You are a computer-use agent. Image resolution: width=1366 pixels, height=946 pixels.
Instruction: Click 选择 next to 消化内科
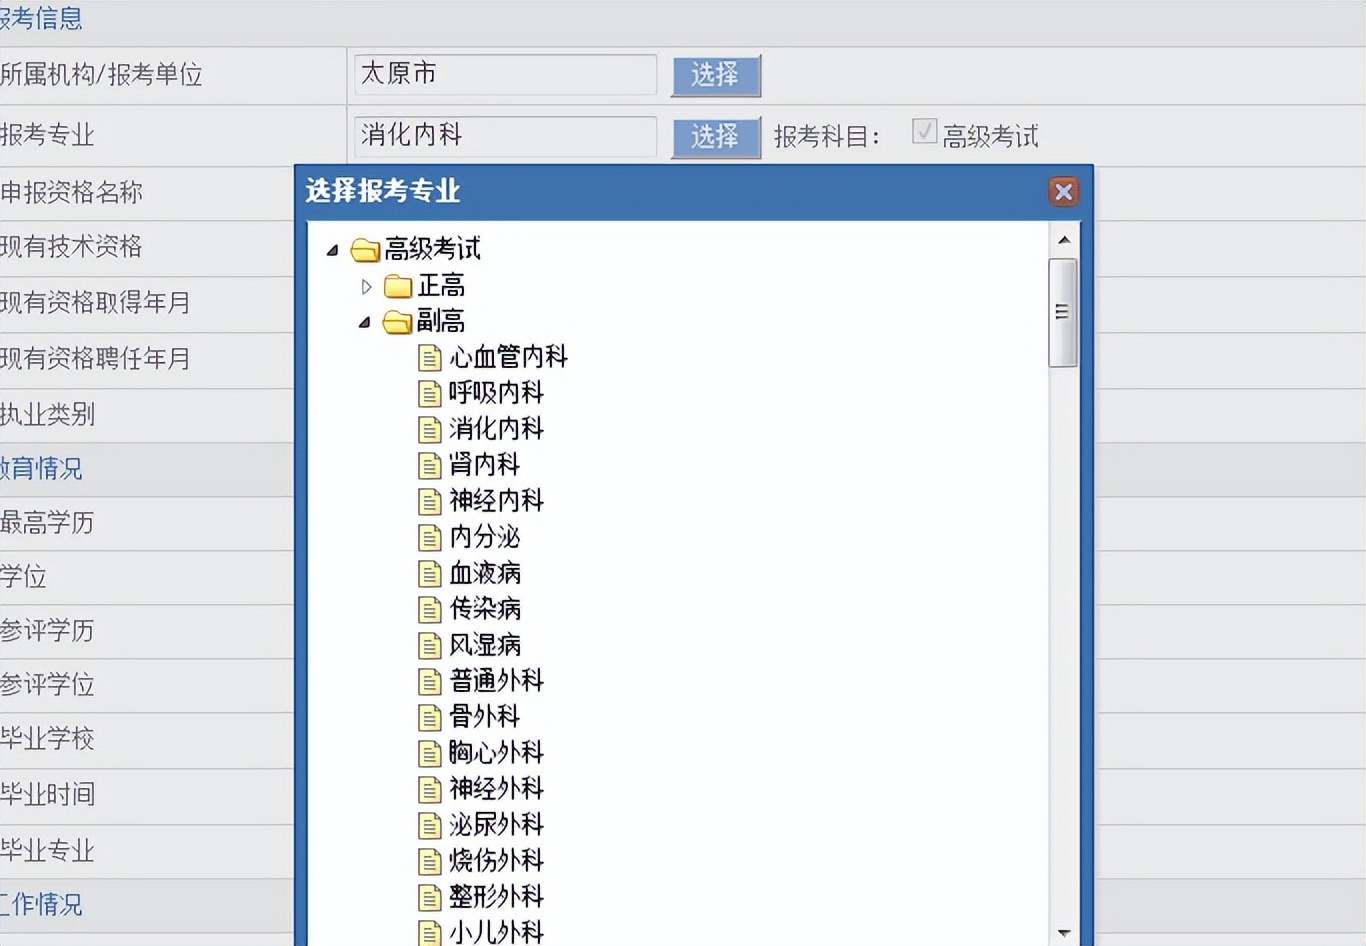[714, 137]
